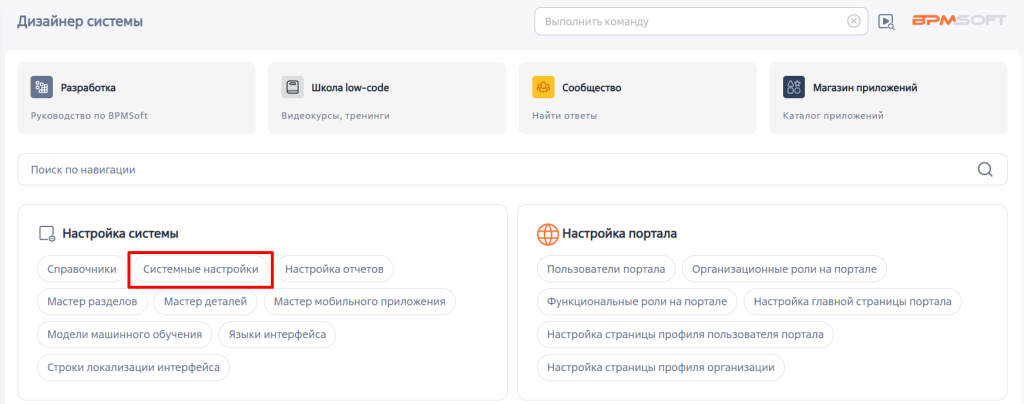Open Пользователи портала
The image size is (1024, 404).
click(x=606, y=269)
